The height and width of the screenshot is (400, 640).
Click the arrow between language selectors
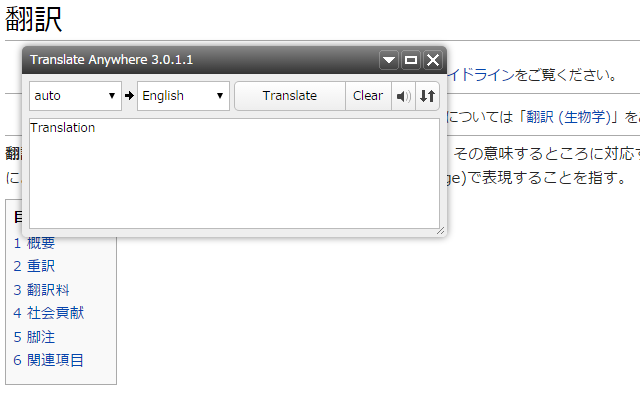coord(129,96)
